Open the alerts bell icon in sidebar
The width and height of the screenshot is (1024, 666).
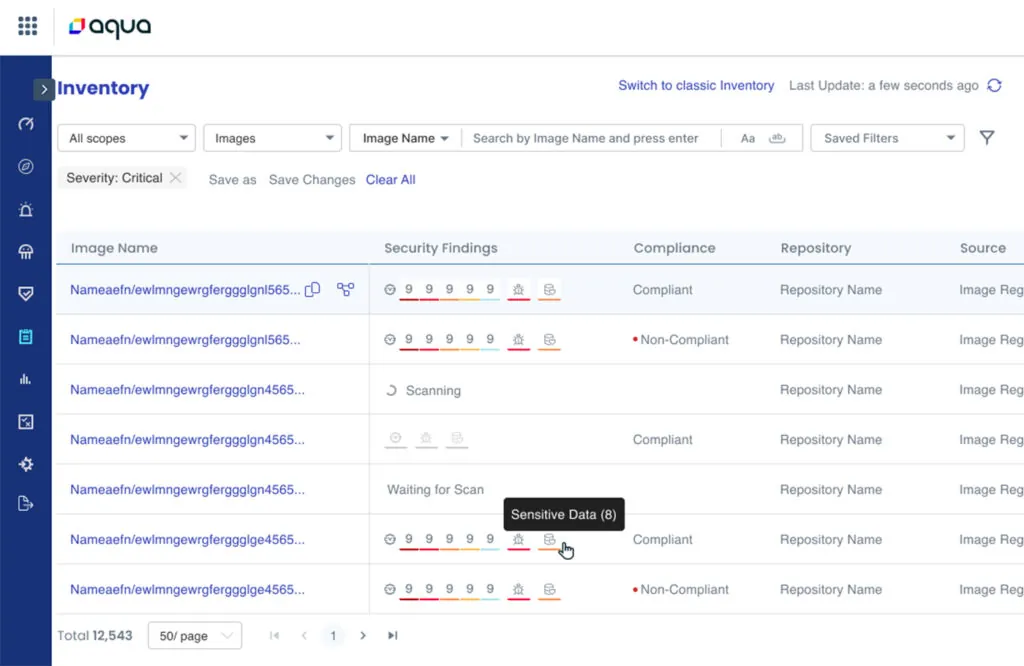tap(27, 209)
